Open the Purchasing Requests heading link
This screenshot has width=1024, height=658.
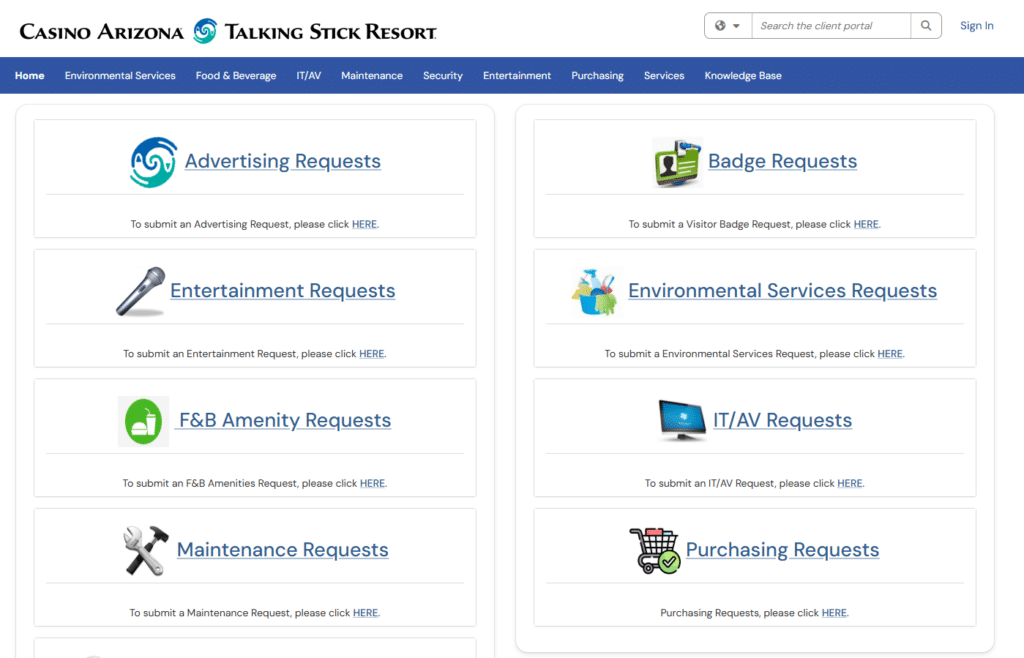[x=782, y=550]
